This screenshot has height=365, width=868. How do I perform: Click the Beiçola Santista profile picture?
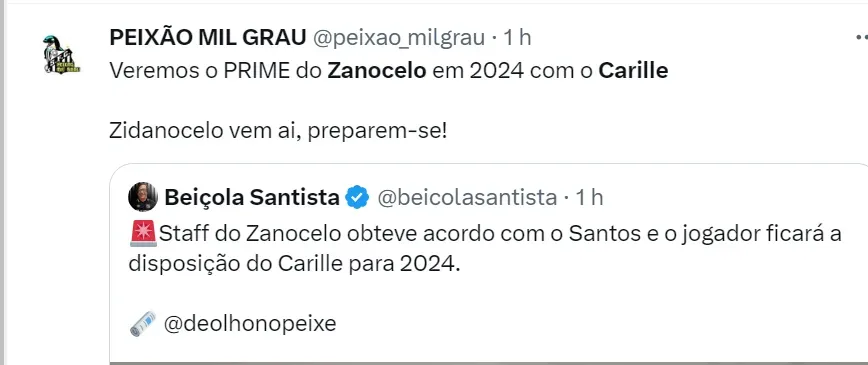click(143, 197)
